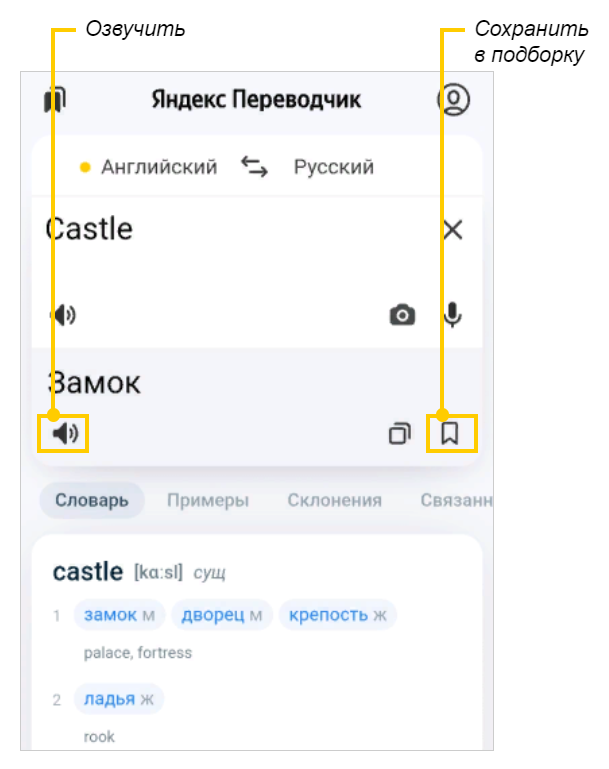Copy the translation text

pos(400,434)
